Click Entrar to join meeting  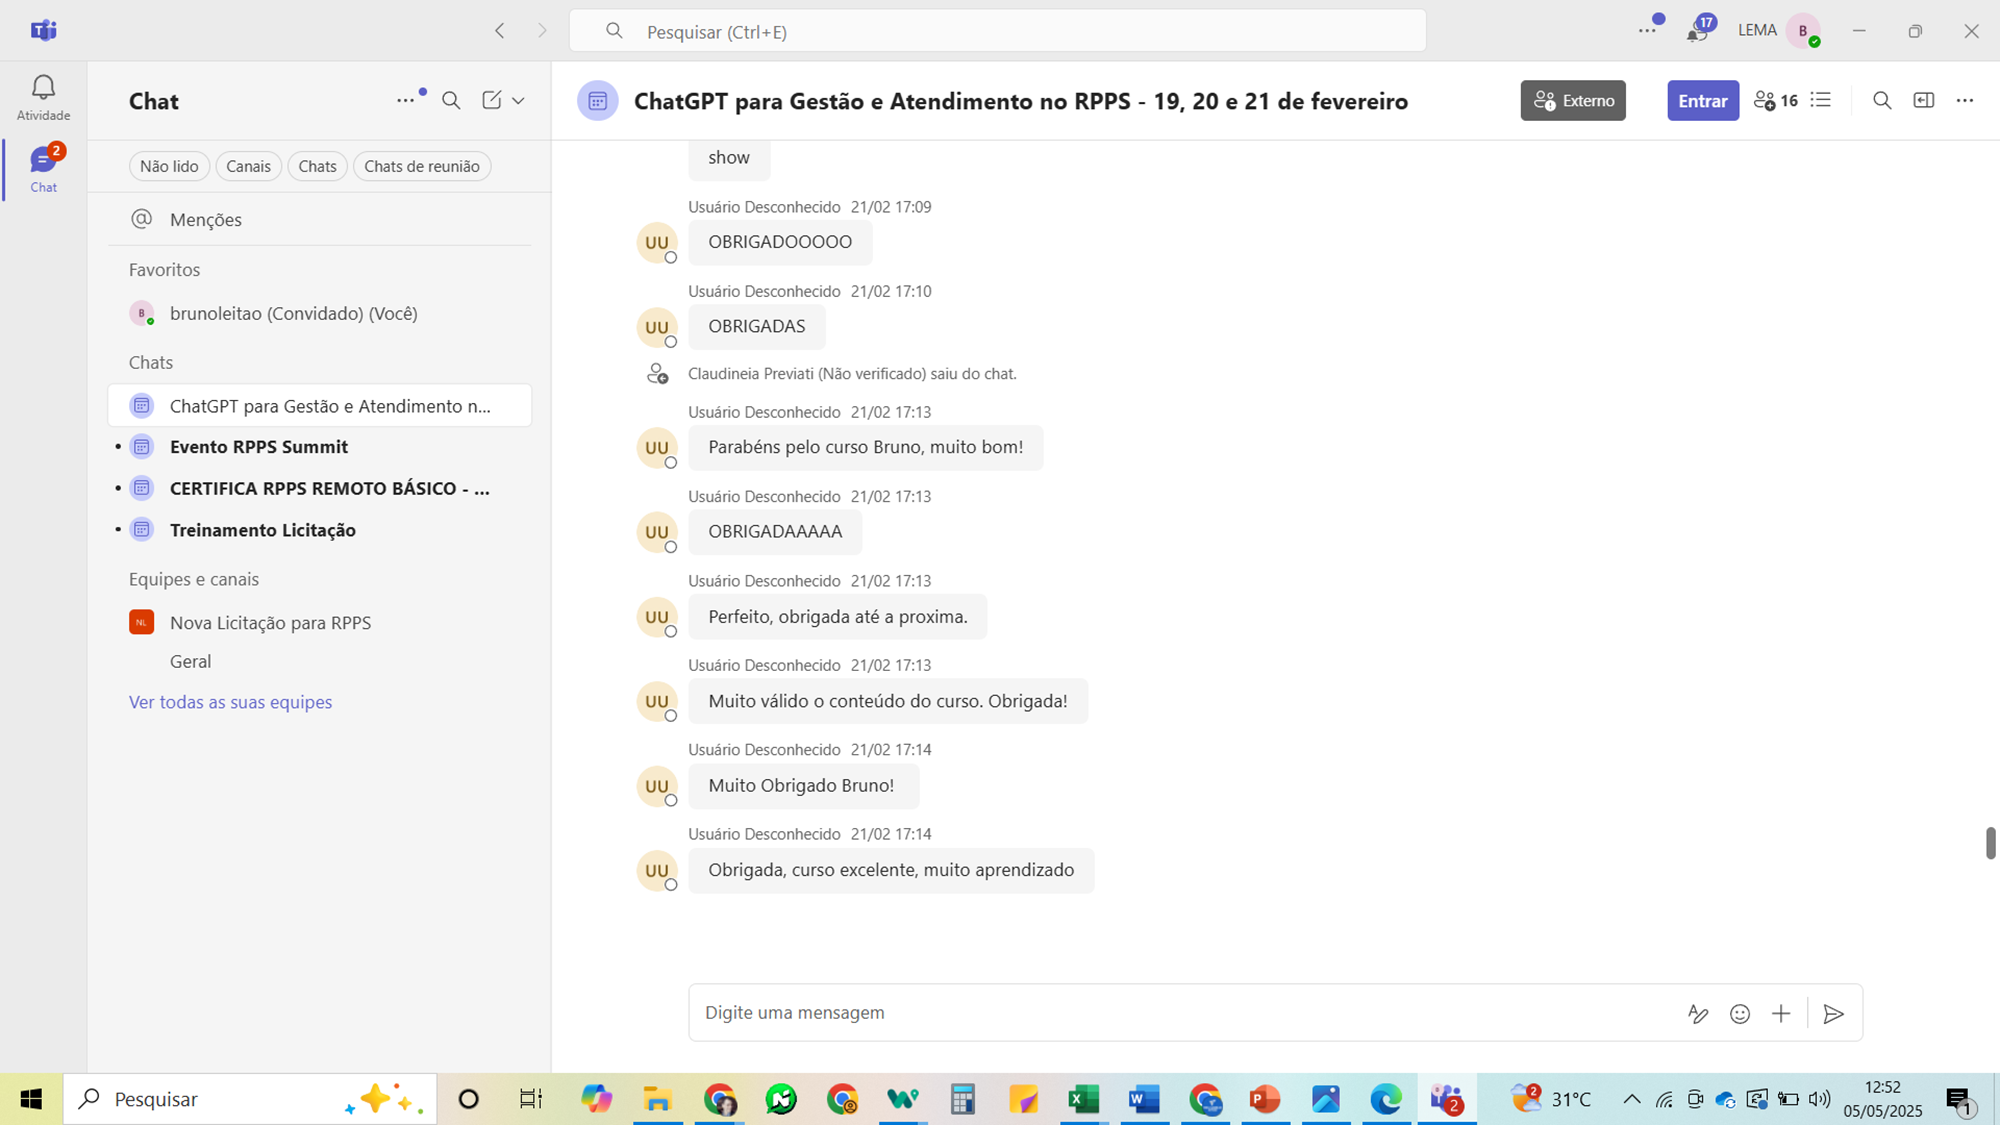pos(1702,100)
